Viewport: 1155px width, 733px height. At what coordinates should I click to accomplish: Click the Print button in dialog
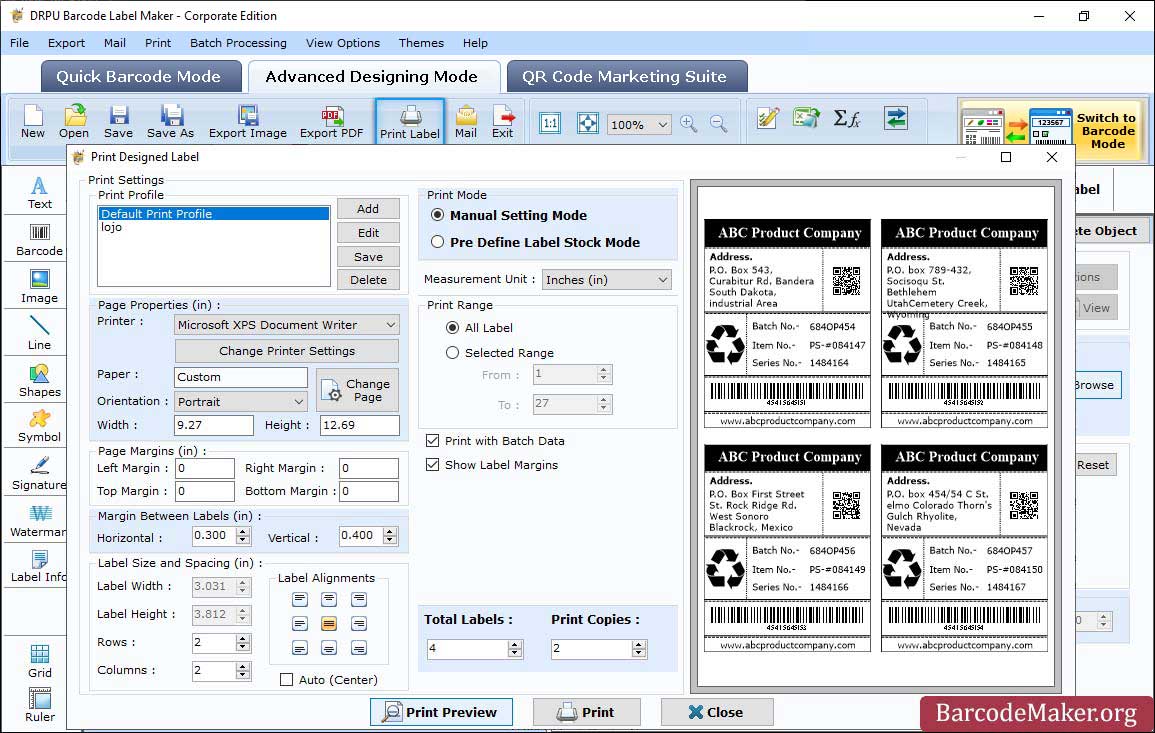pyautogui.click(x=586, y=712)
